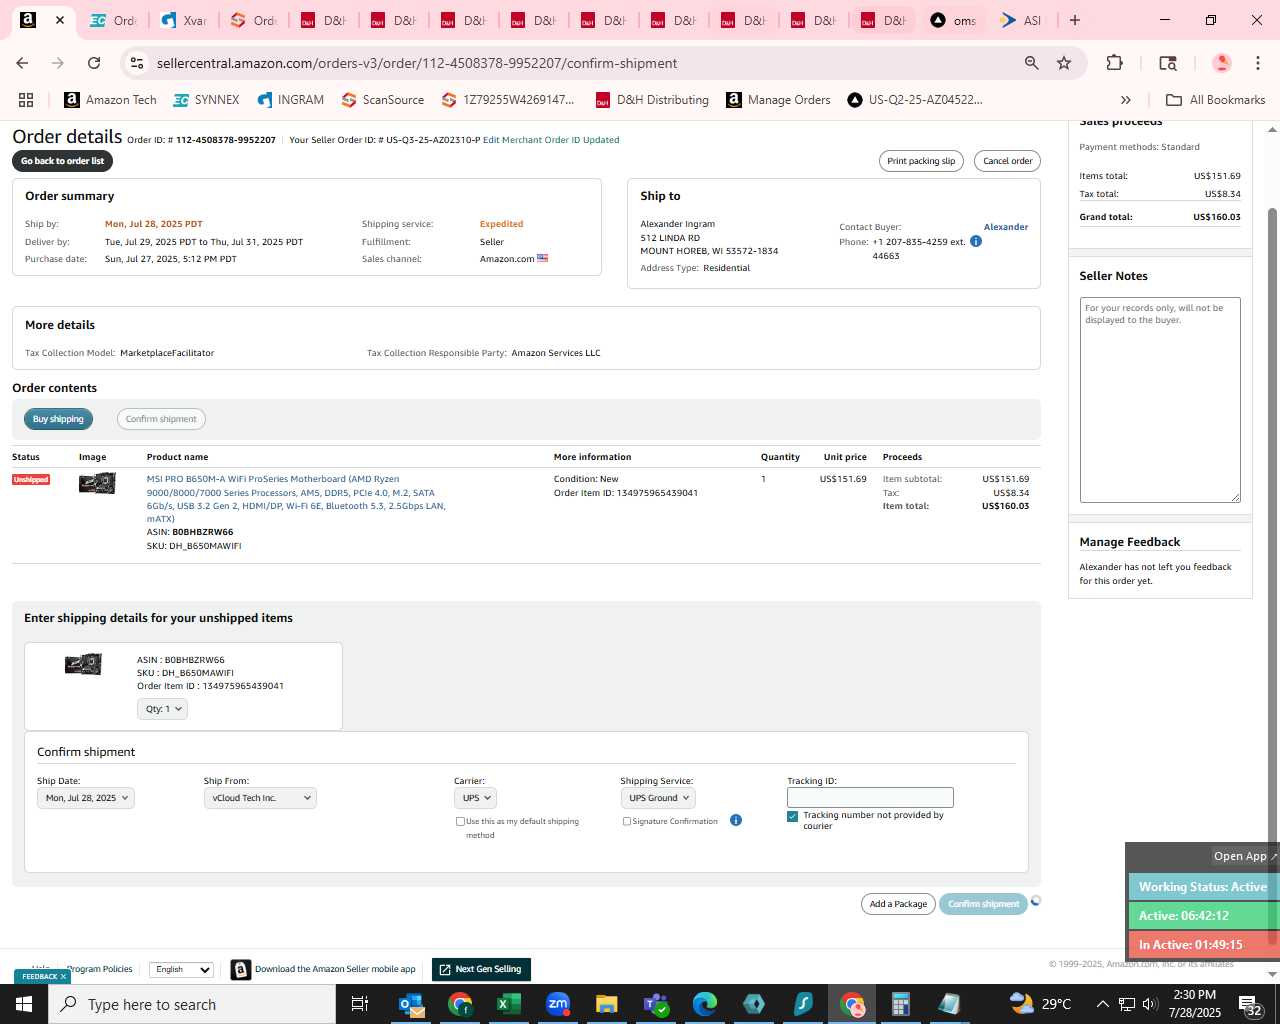Open the notifications icon in system tray
Viewport: 1280px width, 1024px height.
click(x=1251, y=1004)
